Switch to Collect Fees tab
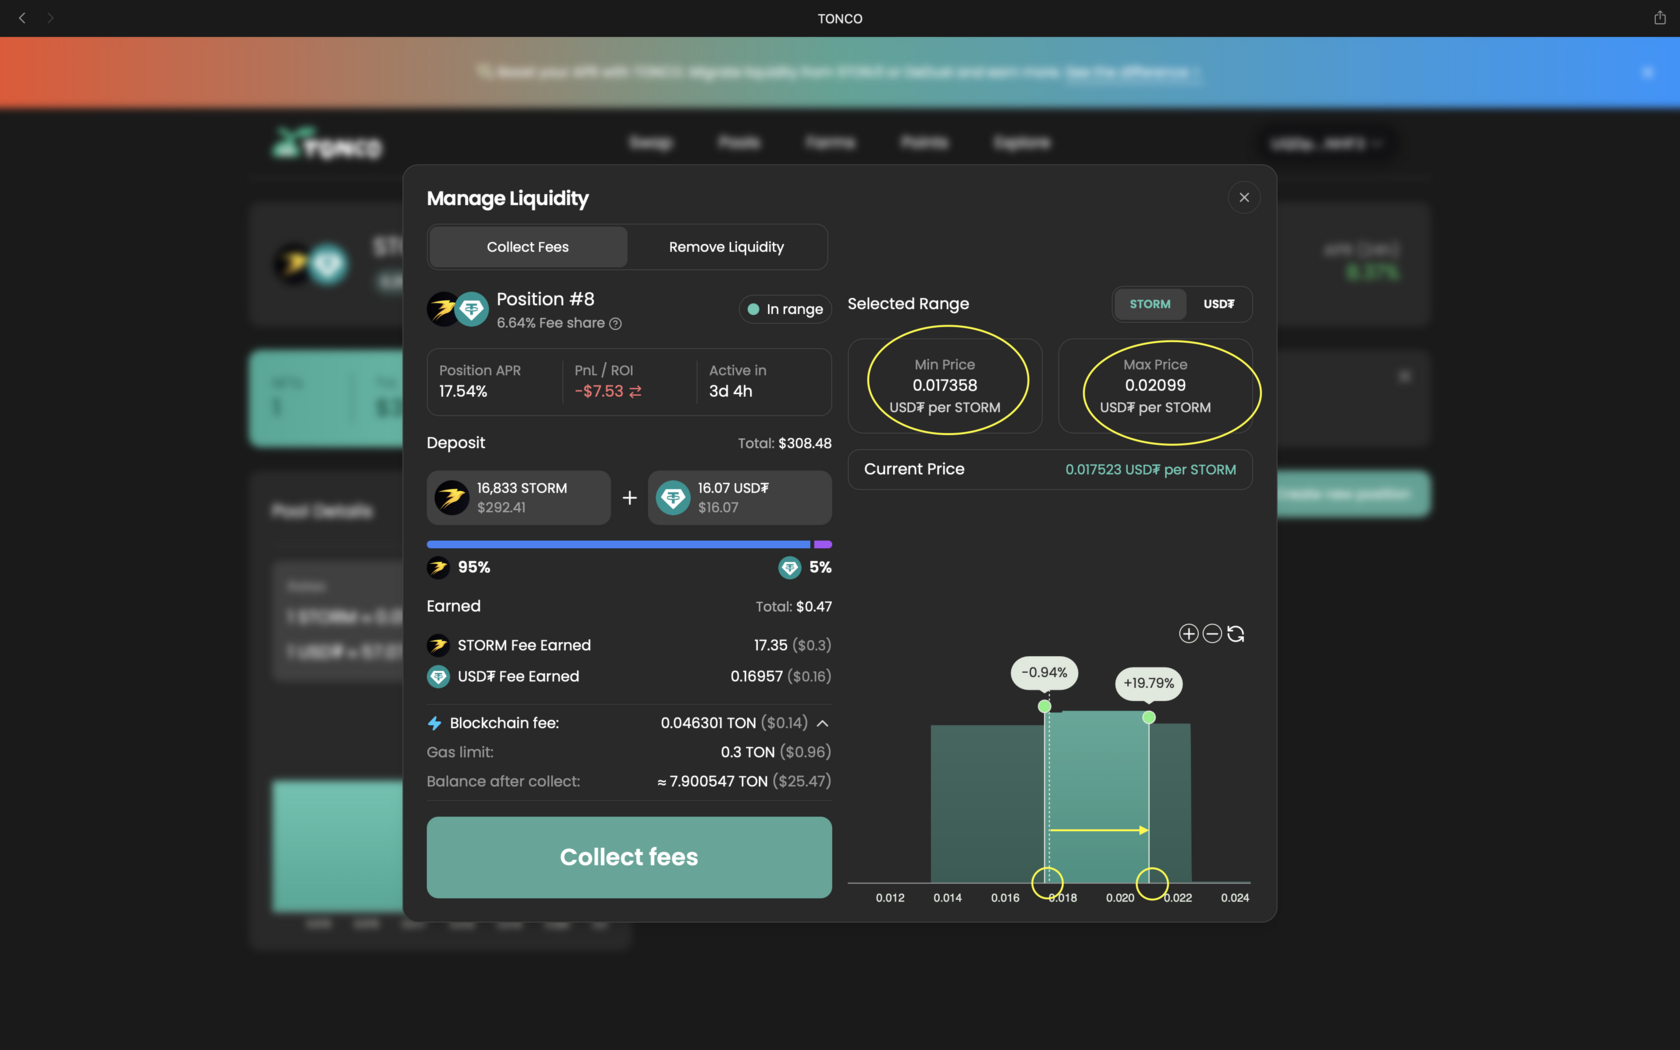This screenshot has width=1680, height=1050. [528, 247]
